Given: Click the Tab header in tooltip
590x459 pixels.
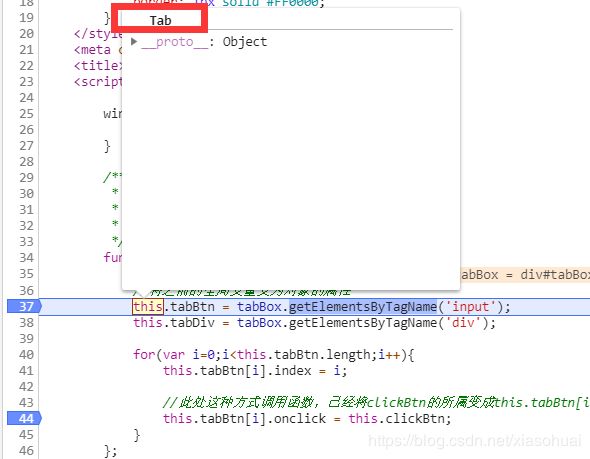Looking at the screenshot, I should (160, 20).
